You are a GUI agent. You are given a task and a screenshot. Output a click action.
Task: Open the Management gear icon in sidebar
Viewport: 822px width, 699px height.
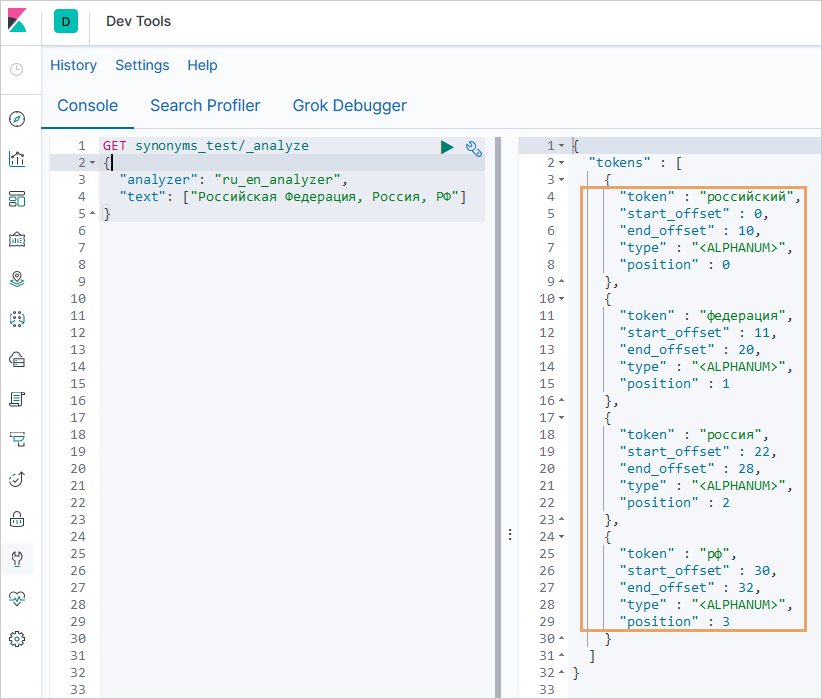coord(17,638)
